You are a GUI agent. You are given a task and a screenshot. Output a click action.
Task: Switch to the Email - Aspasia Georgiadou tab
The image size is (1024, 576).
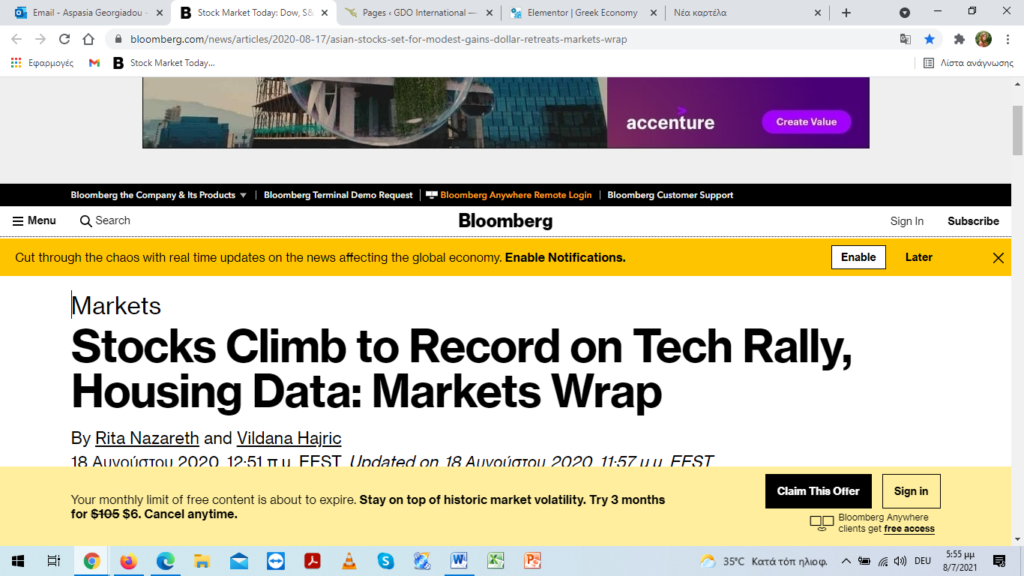[88, 12]
